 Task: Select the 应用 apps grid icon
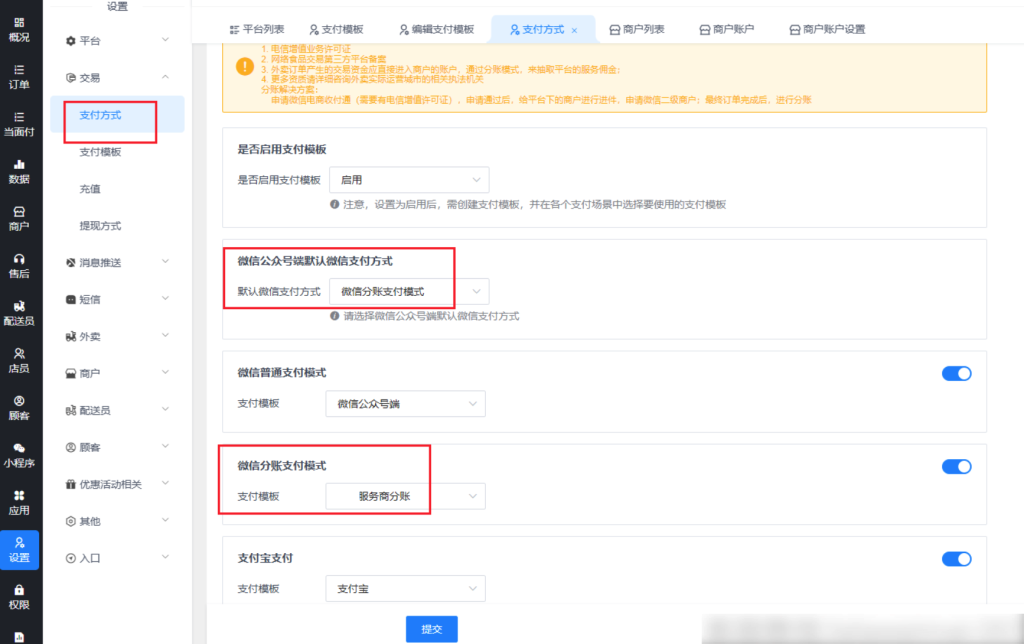pos(19,495)
